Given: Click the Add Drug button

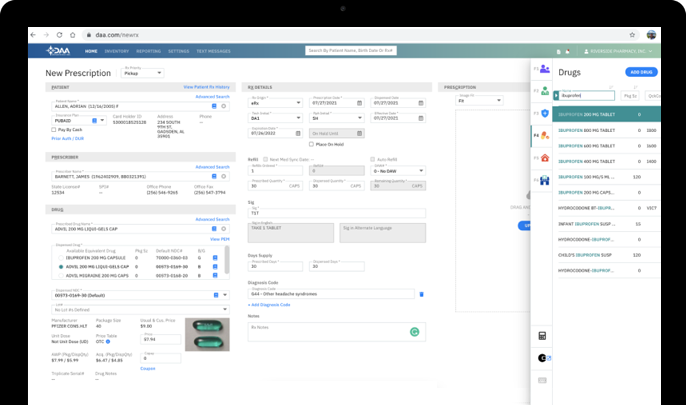Looking at the screenshot, I should pos(640,72).
